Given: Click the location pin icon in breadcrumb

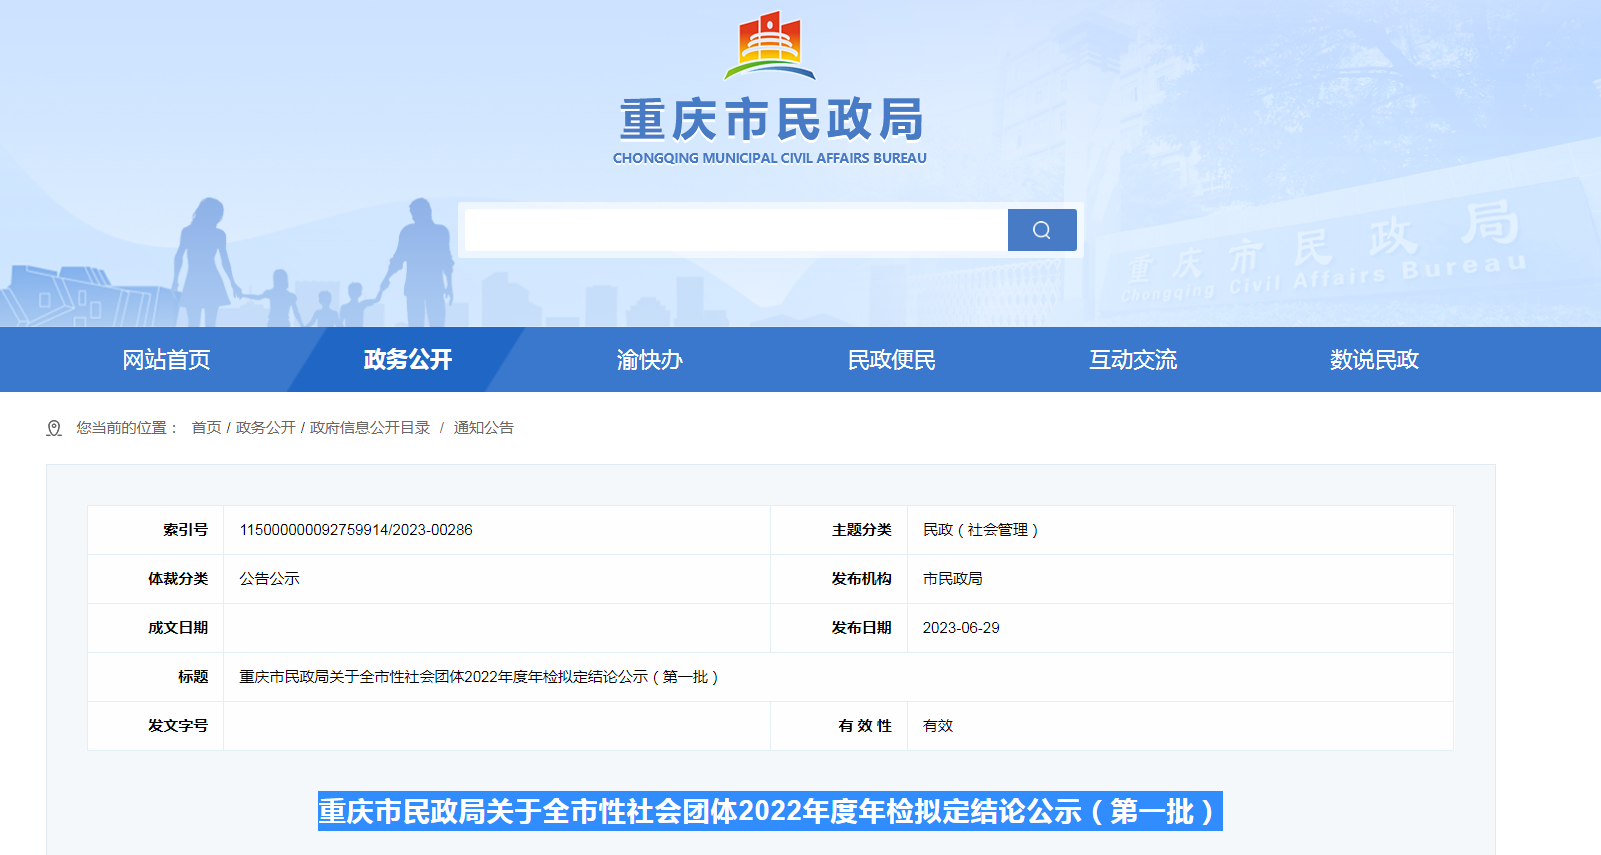Looking at the screenshot, I should (x=54, y=428).
